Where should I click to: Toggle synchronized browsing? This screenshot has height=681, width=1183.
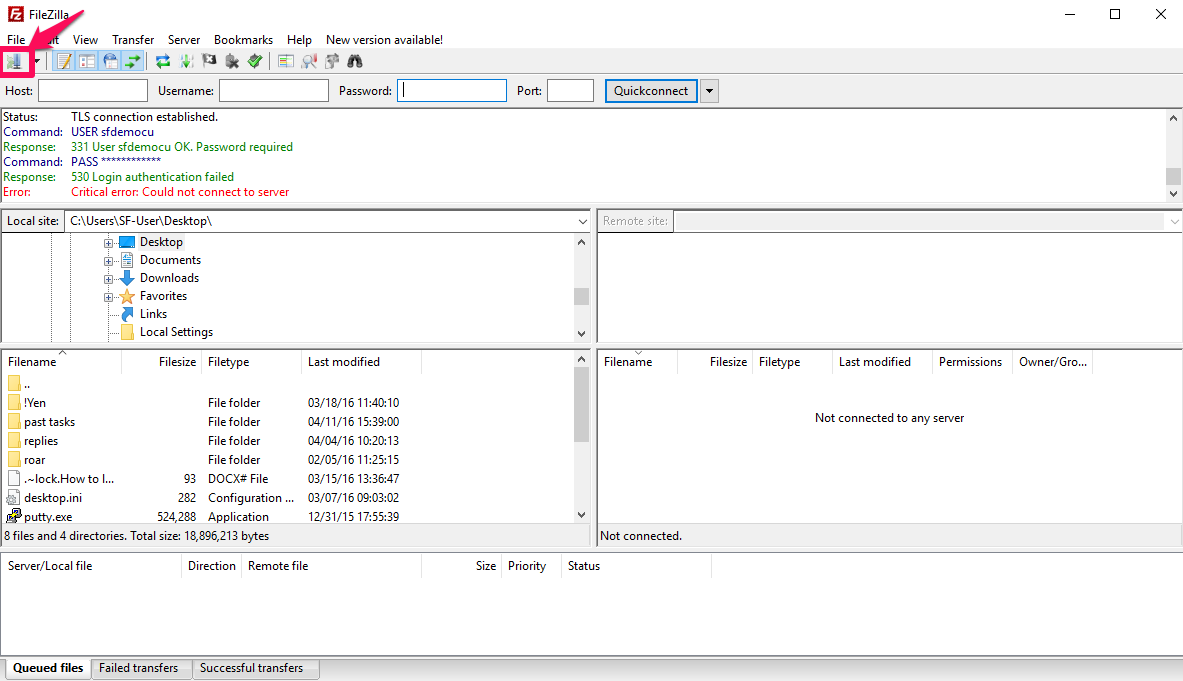pyautogui.click(x=332, y=61)
